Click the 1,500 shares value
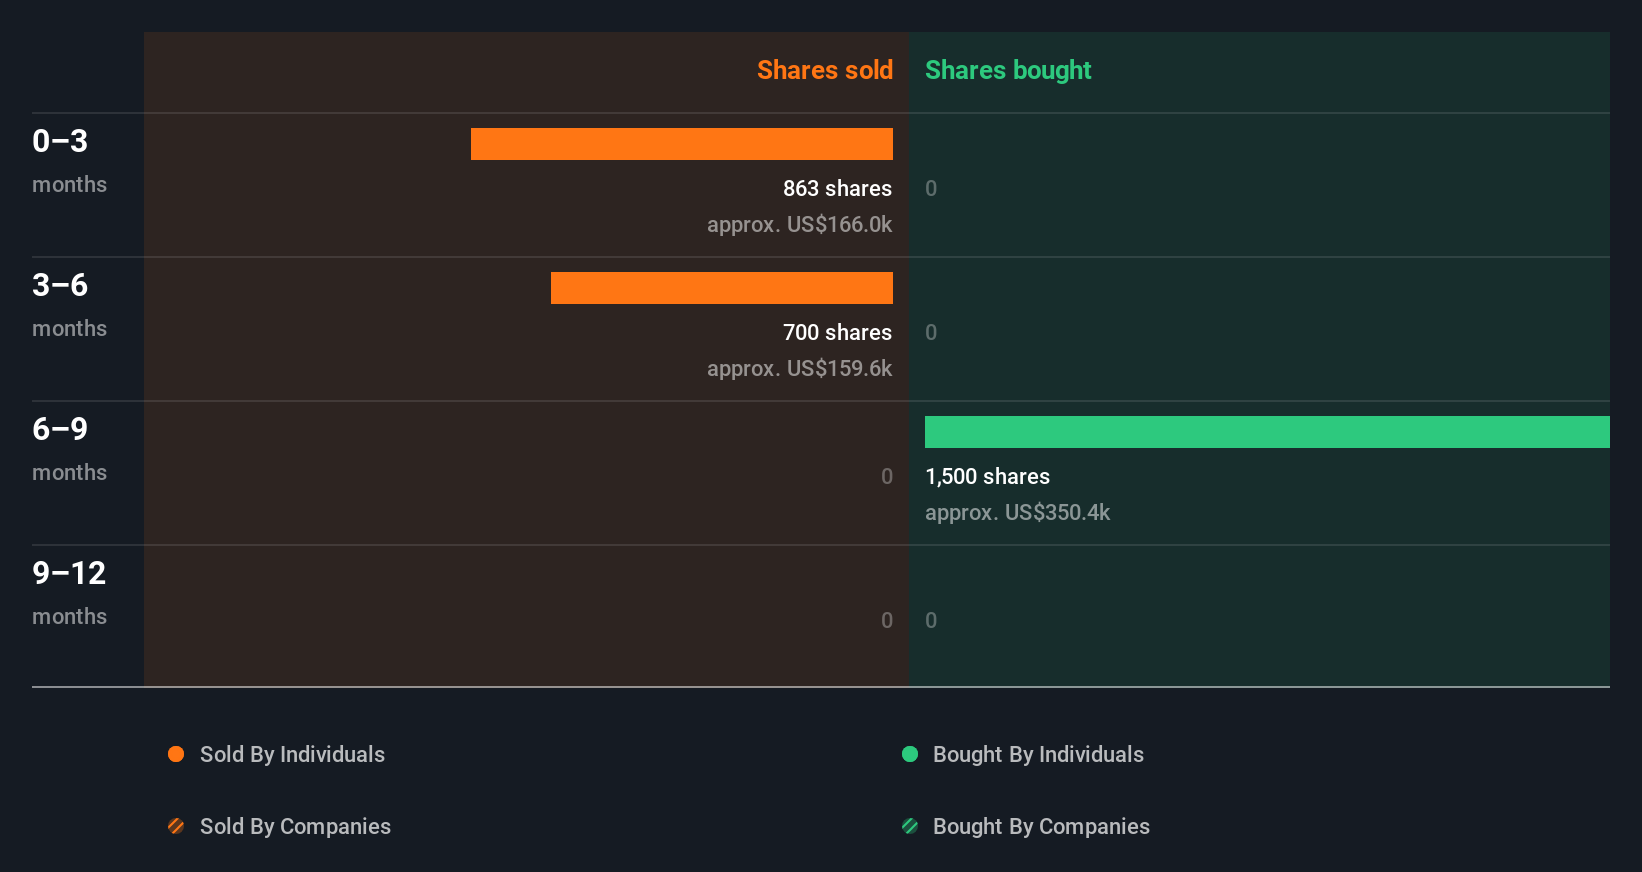The width and height of the screenshot is (1642, 872). click(x=987, y=476)
